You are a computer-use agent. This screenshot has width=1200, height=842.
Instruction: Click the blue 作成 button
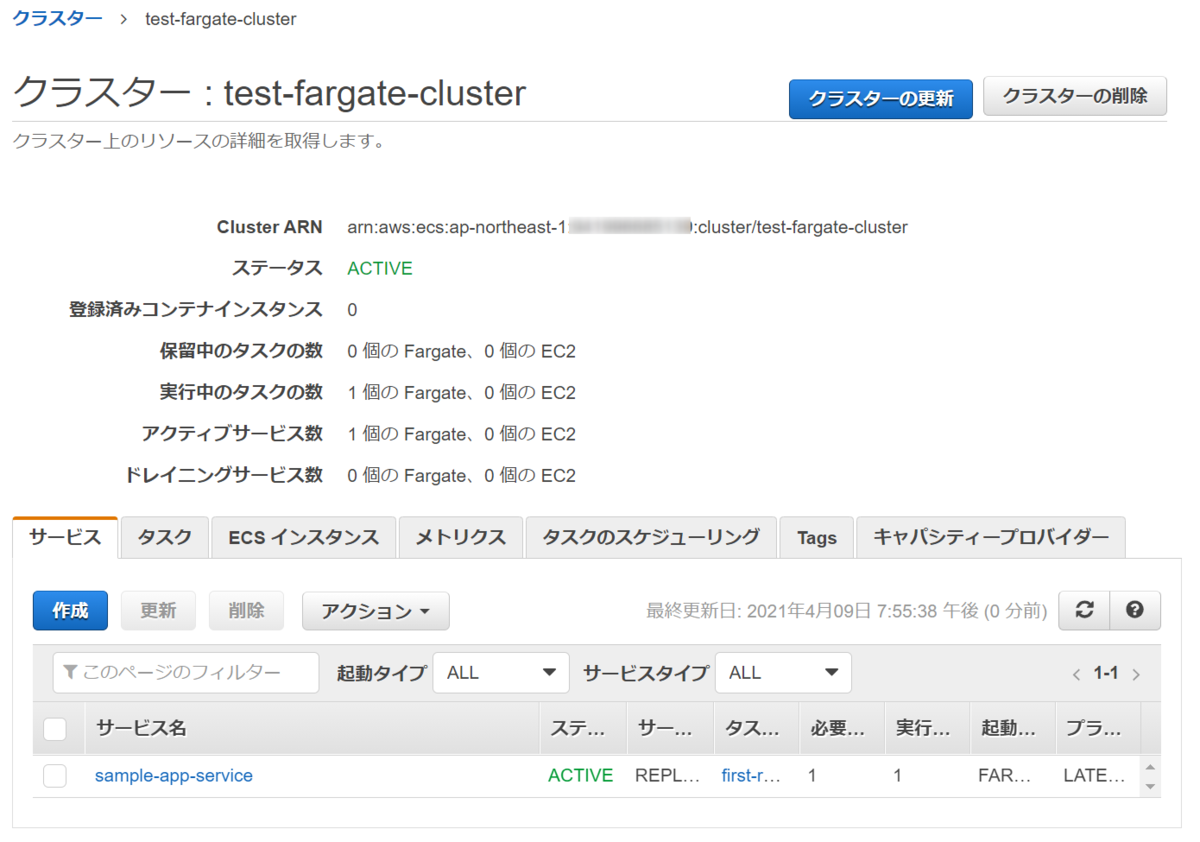pos(70,611)
